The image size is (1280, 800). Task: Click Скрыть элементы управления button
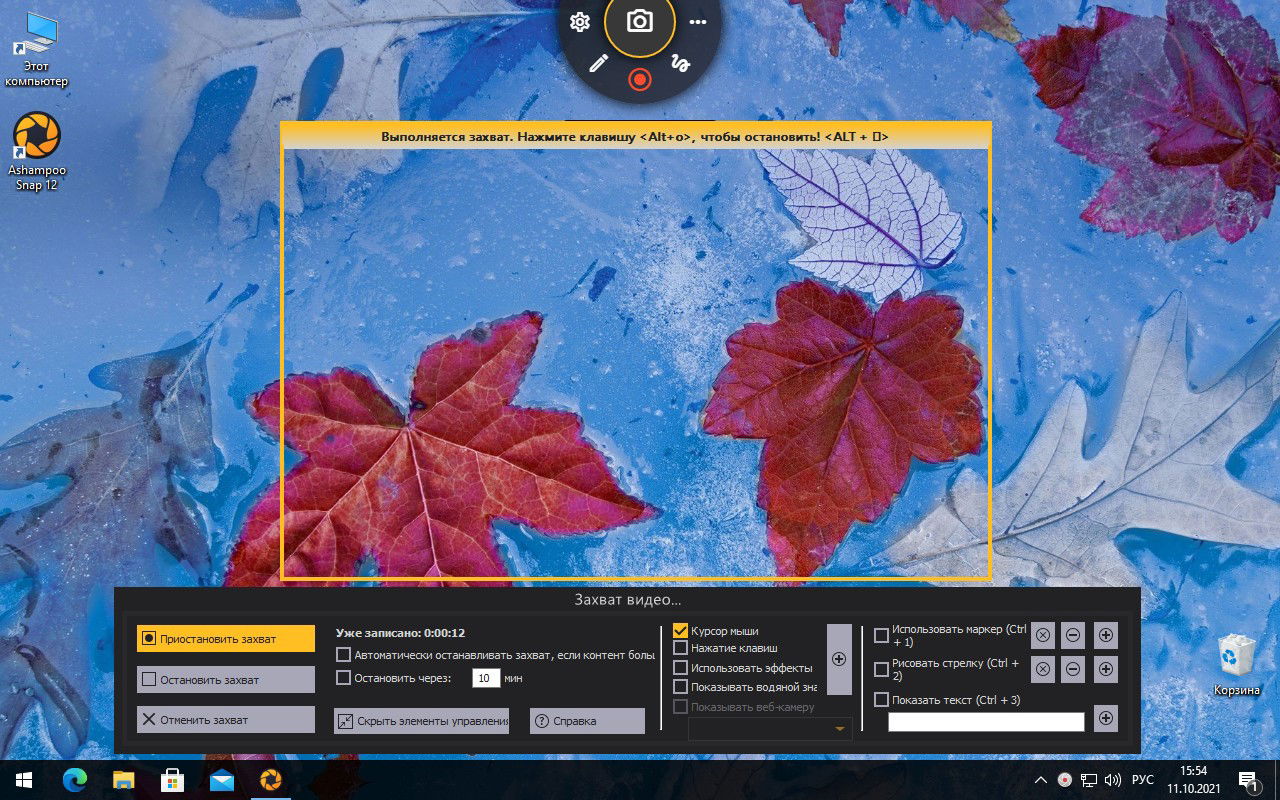[x=421, y=721]
